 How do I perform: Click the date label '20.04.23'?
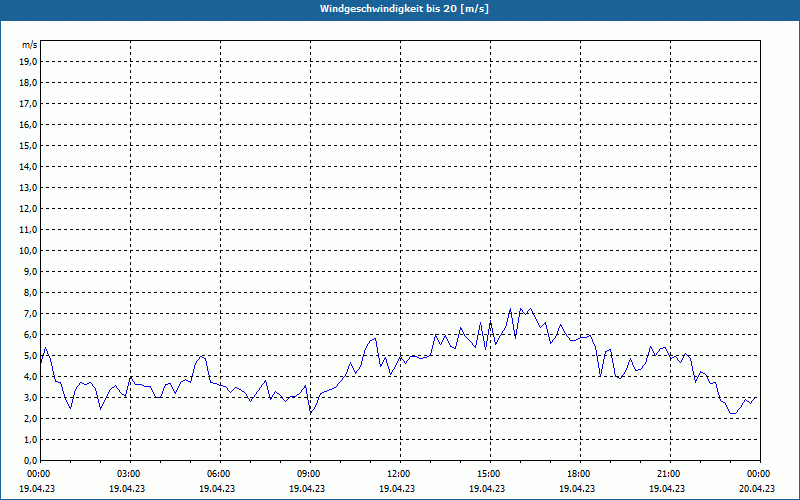click(x=757, y=488)
